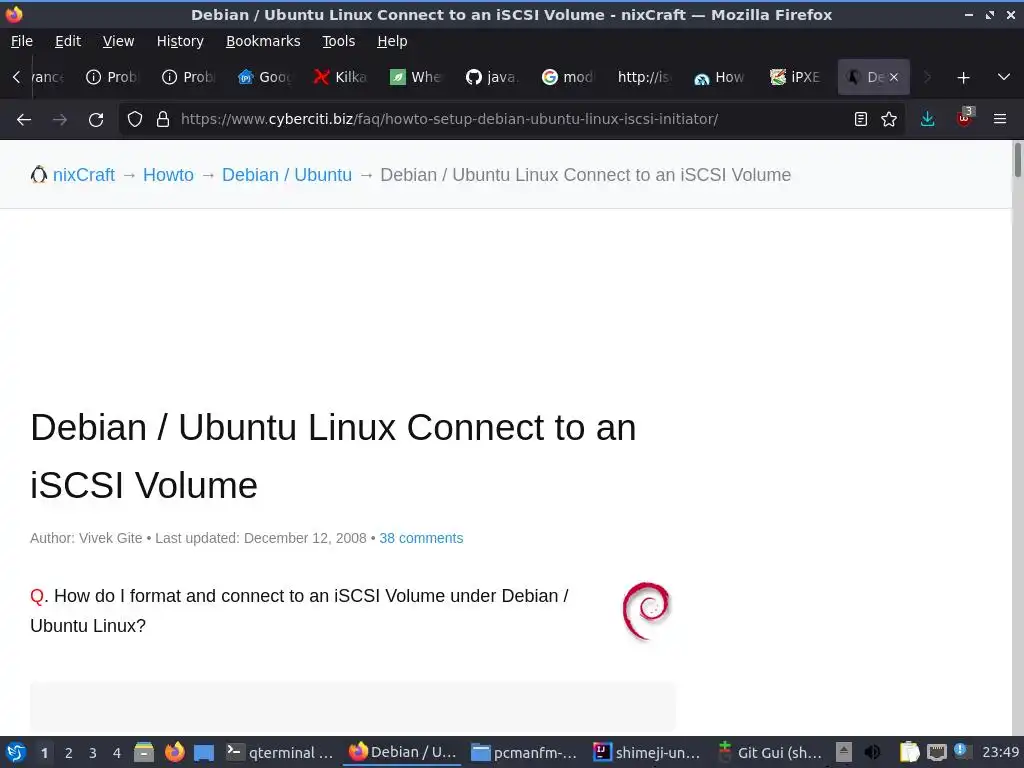Screen dimensions: 1024x768
Task: Click the Debian swirl logo image
Action: (x=646, y=611)
